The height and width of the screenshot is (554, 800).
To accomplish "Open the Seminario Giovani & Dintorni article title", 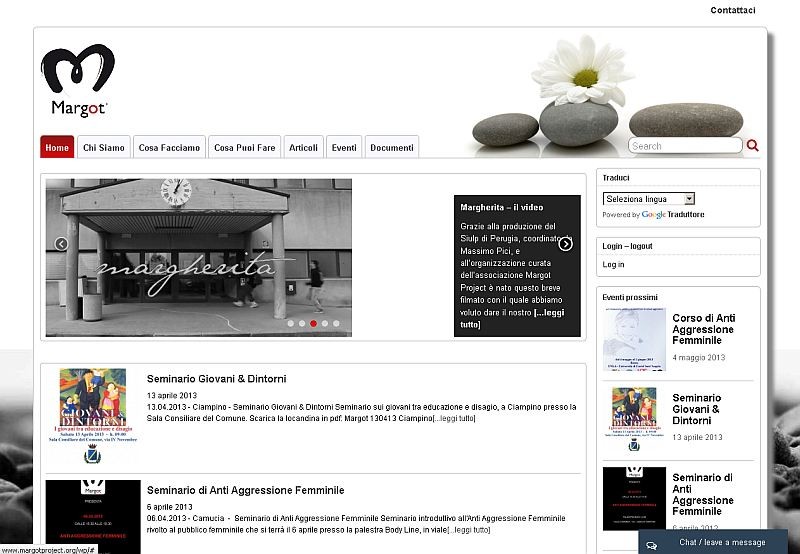I will 216,379.
